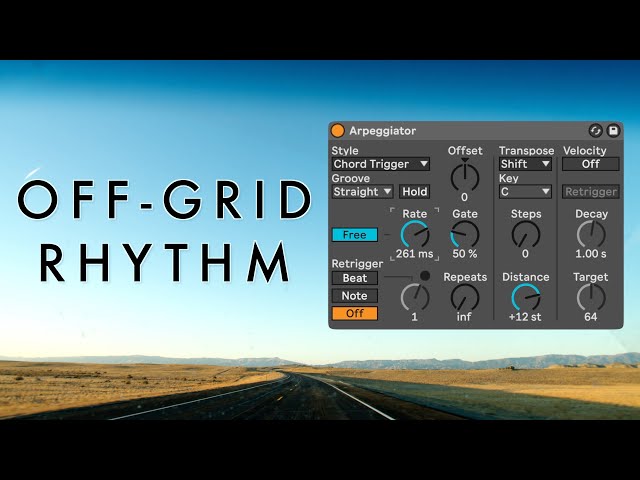Viewport: 640px width, 480px height.
Task: Click the Decay knob
Action: pyautogui.click(x=591, y=235)
